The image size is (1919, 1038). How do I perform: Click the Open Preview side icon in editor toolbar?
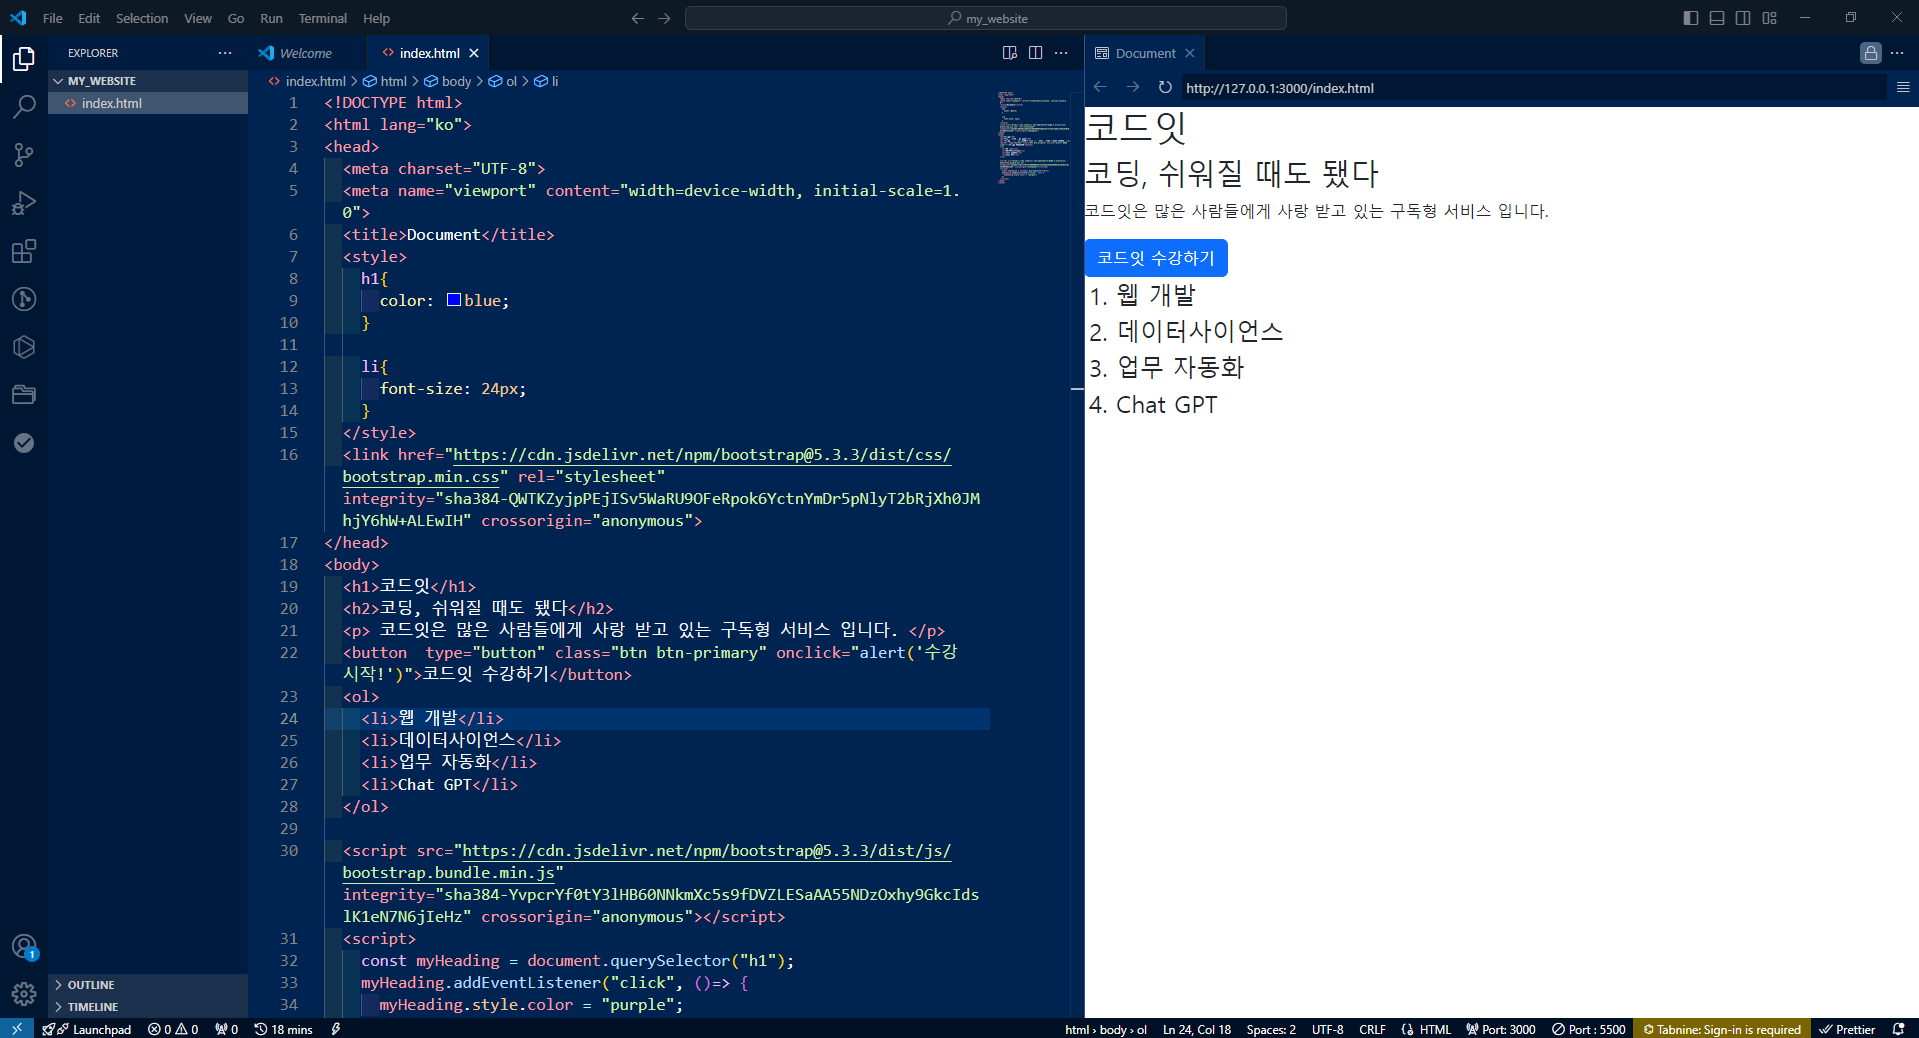[1010, 53]
